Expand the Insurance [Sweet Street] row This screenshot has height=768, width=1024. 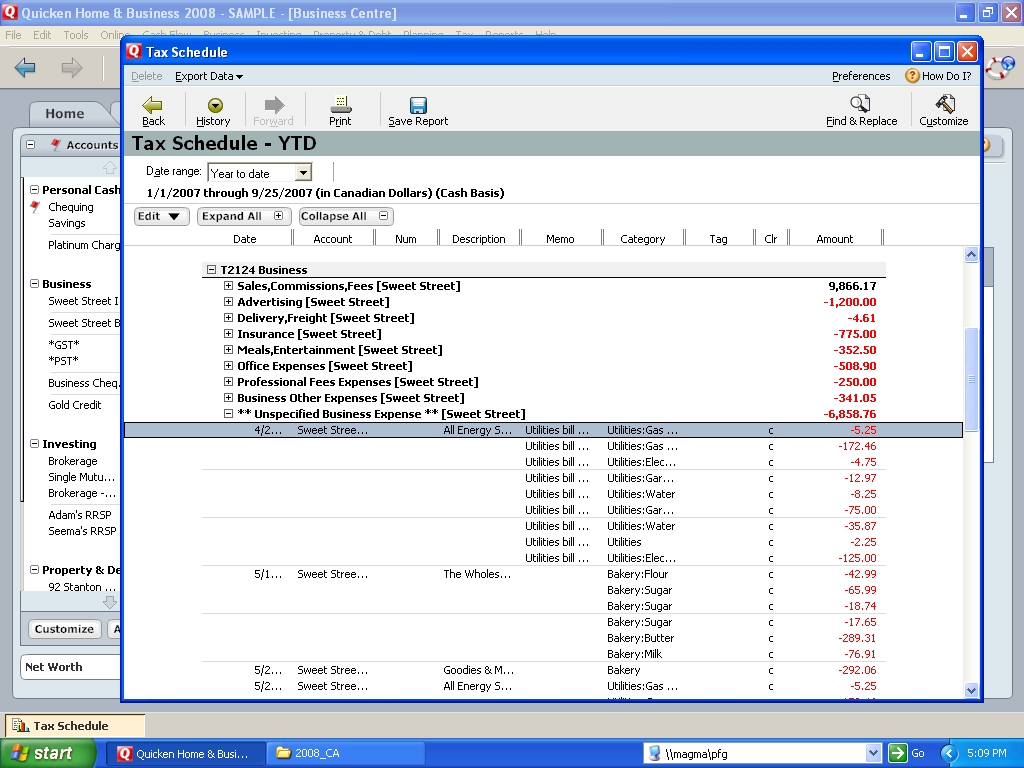pos(229,334)
